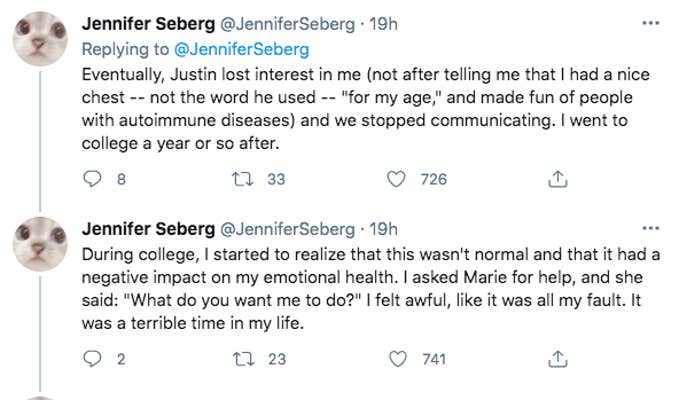The height and width of the screenshot is (400, 679).
Task: Open the tweet text starting 'Eventually, Justin'
Action: coord(370,108)
